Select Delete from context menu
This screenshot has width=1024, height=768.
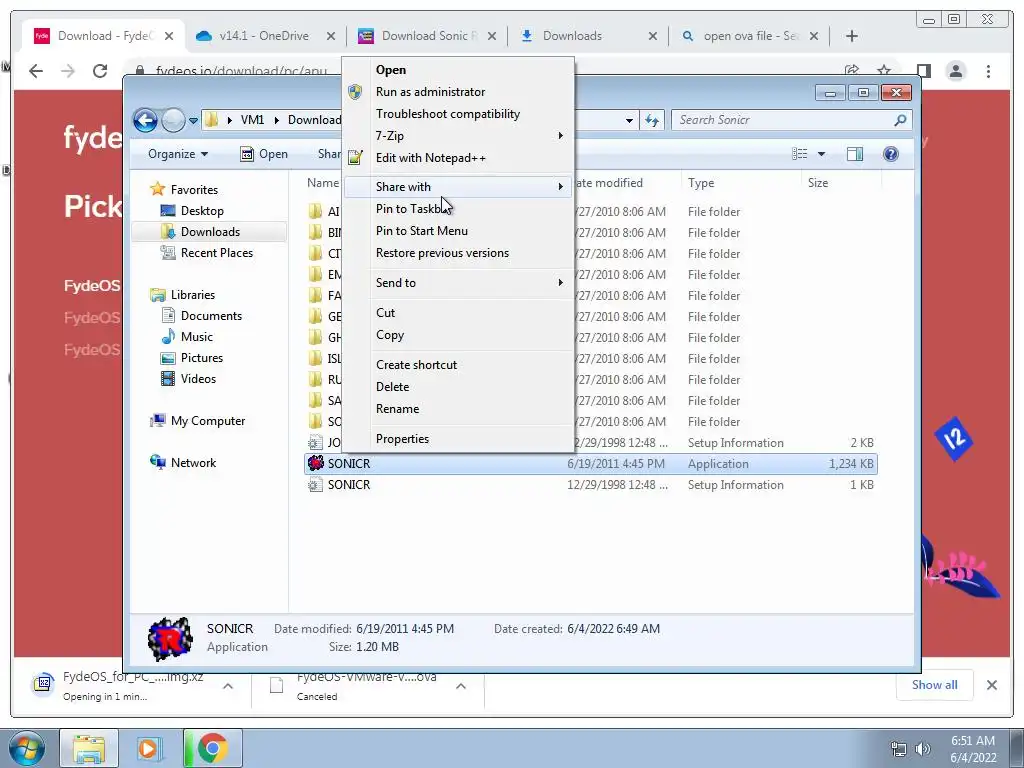coord(458,387)
